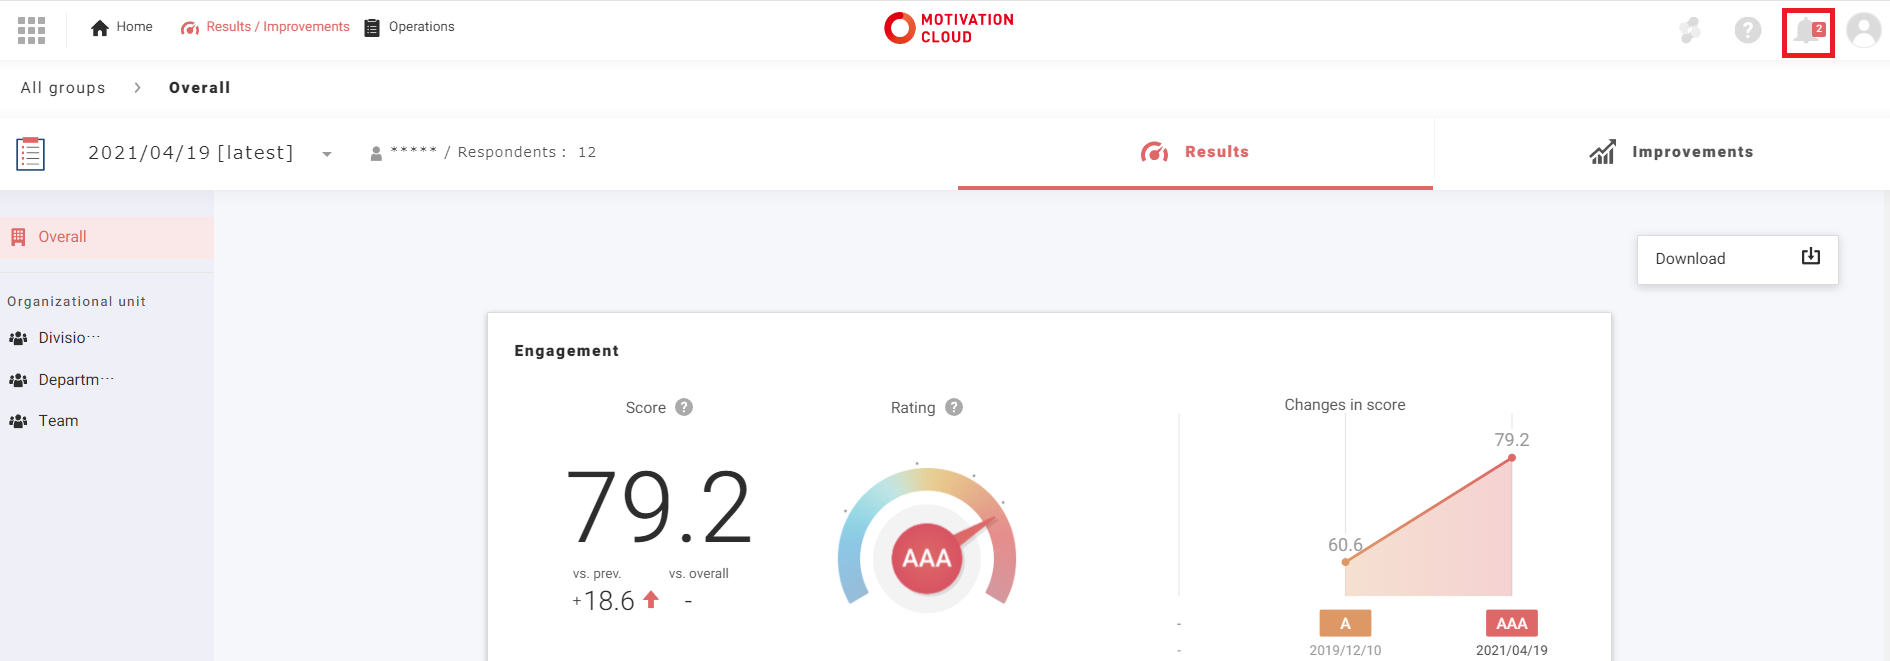The width and height of the screenshot is (1890, 661).
Task: Open the app grid launcher icon
Action: click(31, 30)
